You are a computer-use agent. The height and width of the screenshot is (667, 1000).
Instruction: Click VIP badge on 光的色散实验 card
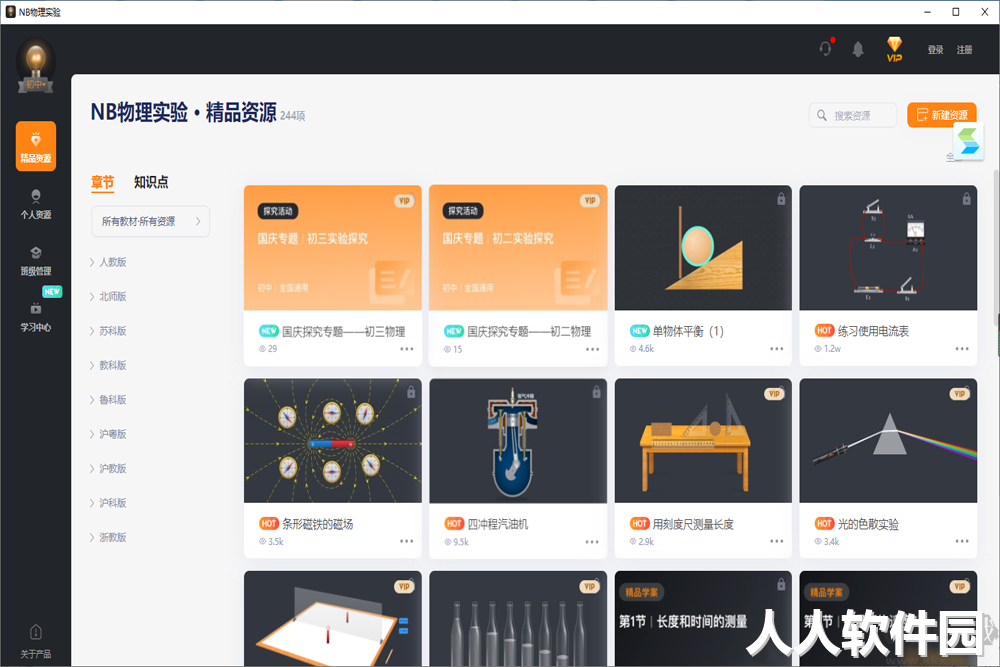point(960,394)
